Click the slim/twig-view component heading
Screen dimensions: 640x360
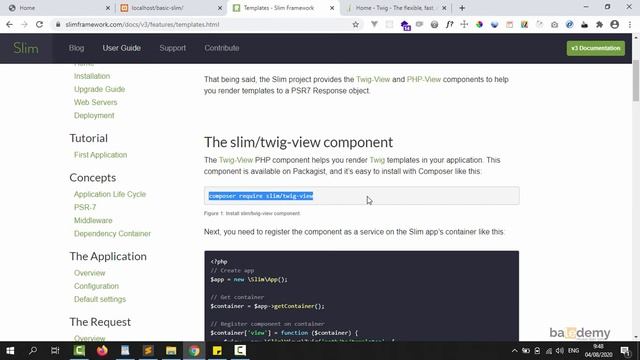click(298, 142)
